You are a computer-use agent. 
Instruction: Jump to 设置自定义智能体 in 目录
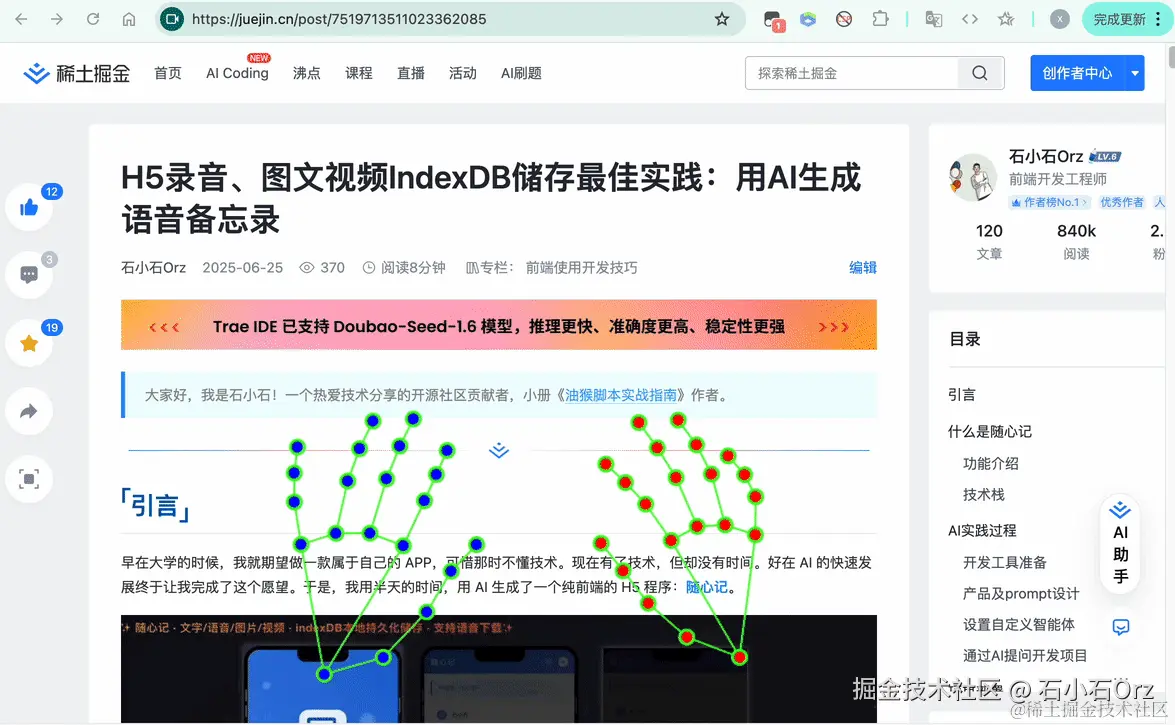point(1018,625)
